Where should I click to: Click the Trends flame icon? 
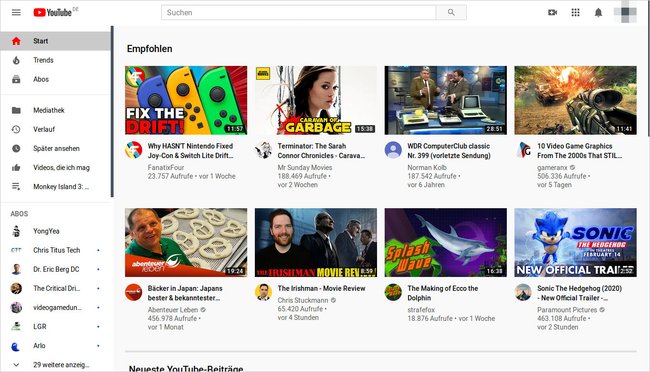pos(16,60)
